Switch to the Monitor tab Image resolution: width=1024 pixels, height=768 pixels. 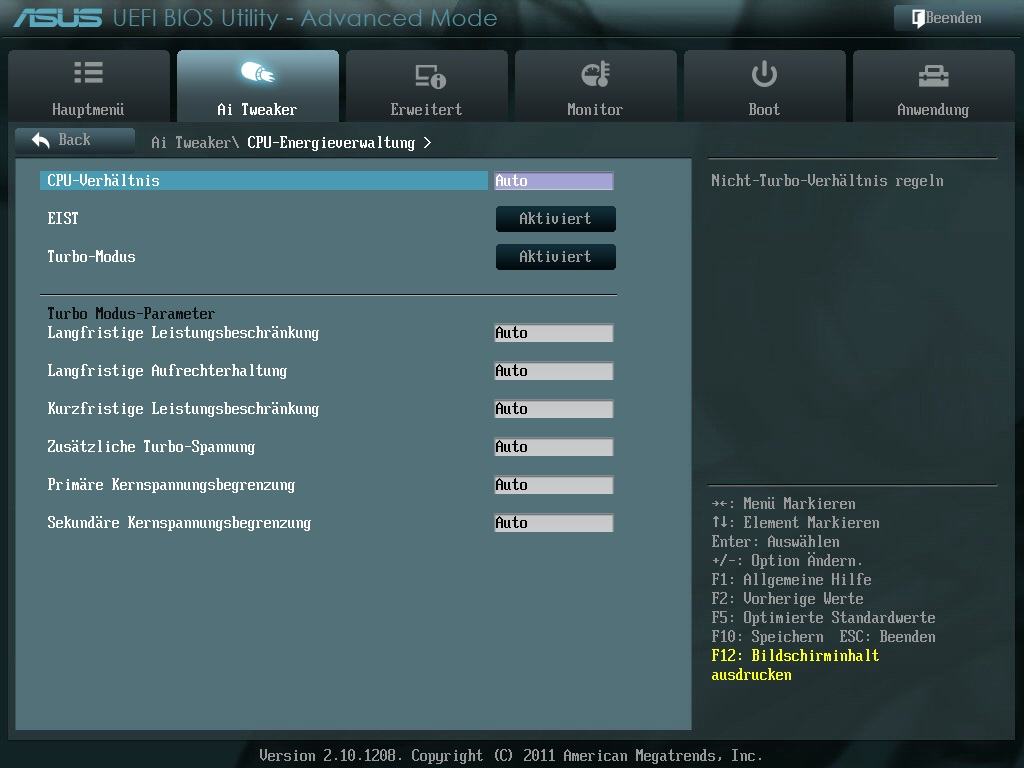pos(596,86)
